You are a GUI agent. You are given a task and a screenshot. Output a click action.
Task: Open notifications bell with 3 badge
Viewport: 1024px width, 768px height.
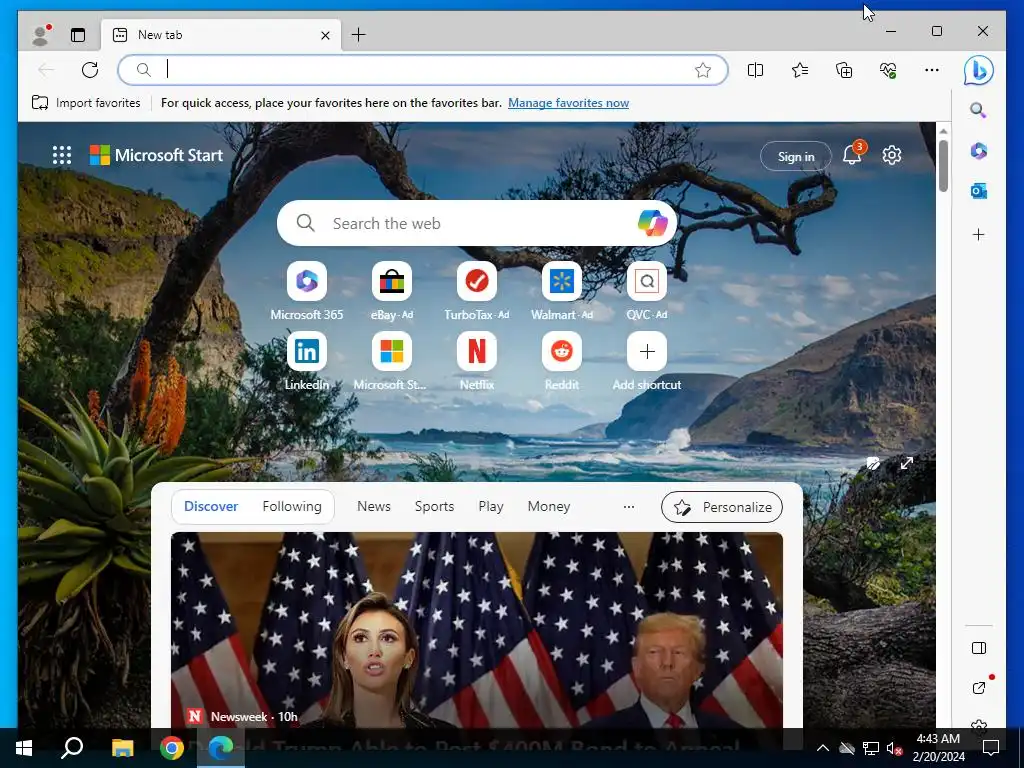(852, 155)
